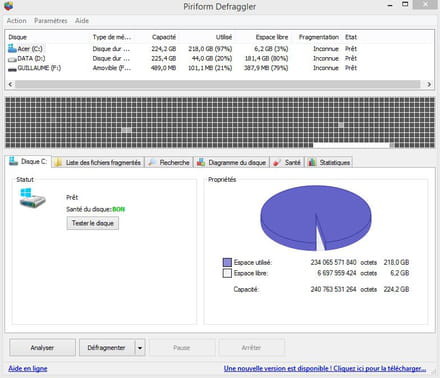The height and width of the screenshot is (378, 440).
Task: Expand the Défragmenter dropdown arrow
Action: (140, 348)
